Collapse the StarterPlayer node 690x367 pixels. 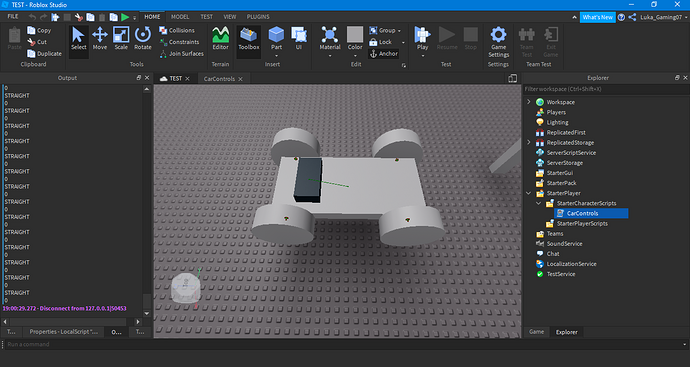tap(529, 193)
